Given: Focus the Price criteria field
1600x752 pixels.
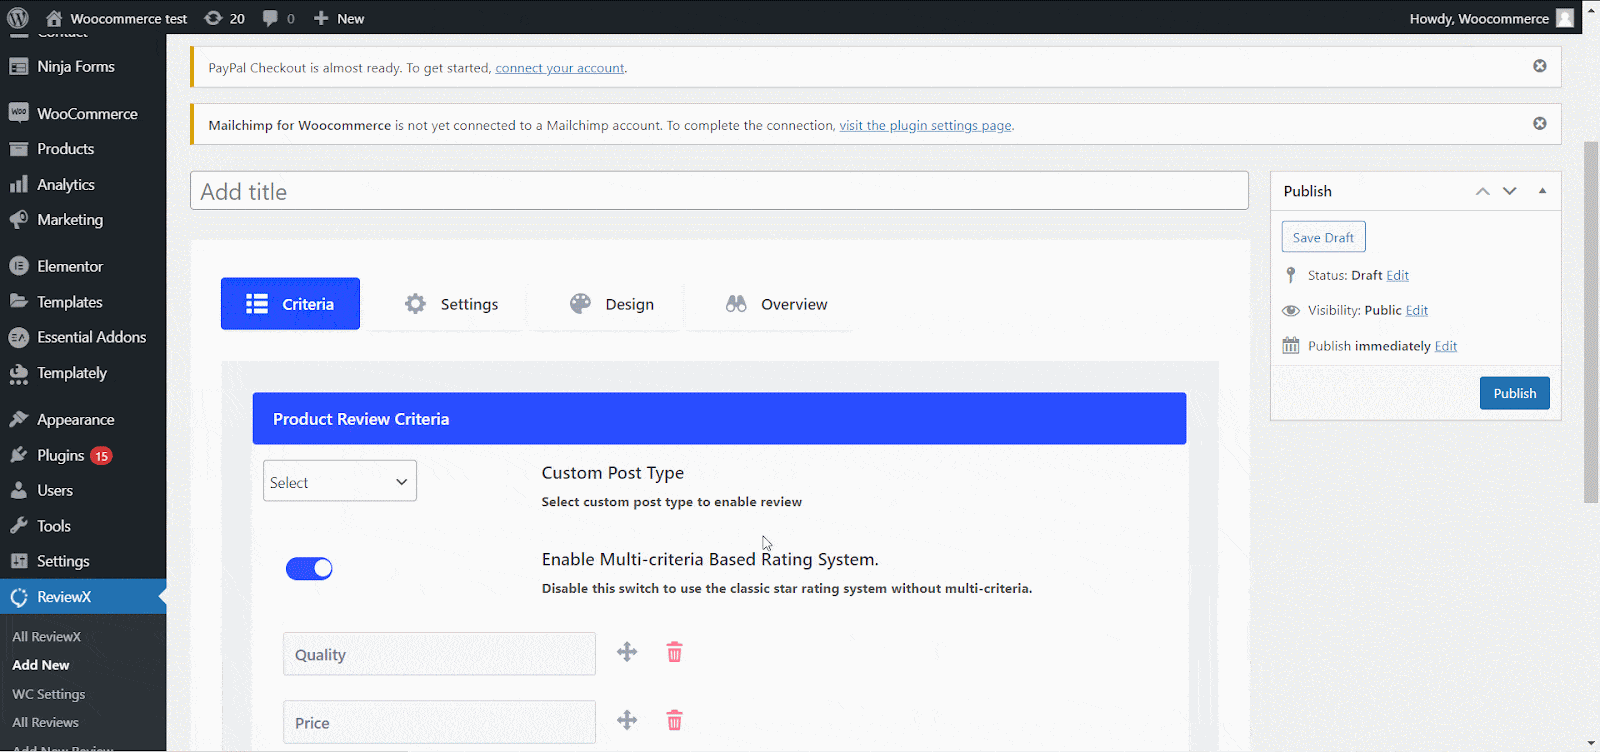Looking at the screenshot, I should (x=439, y=722).
